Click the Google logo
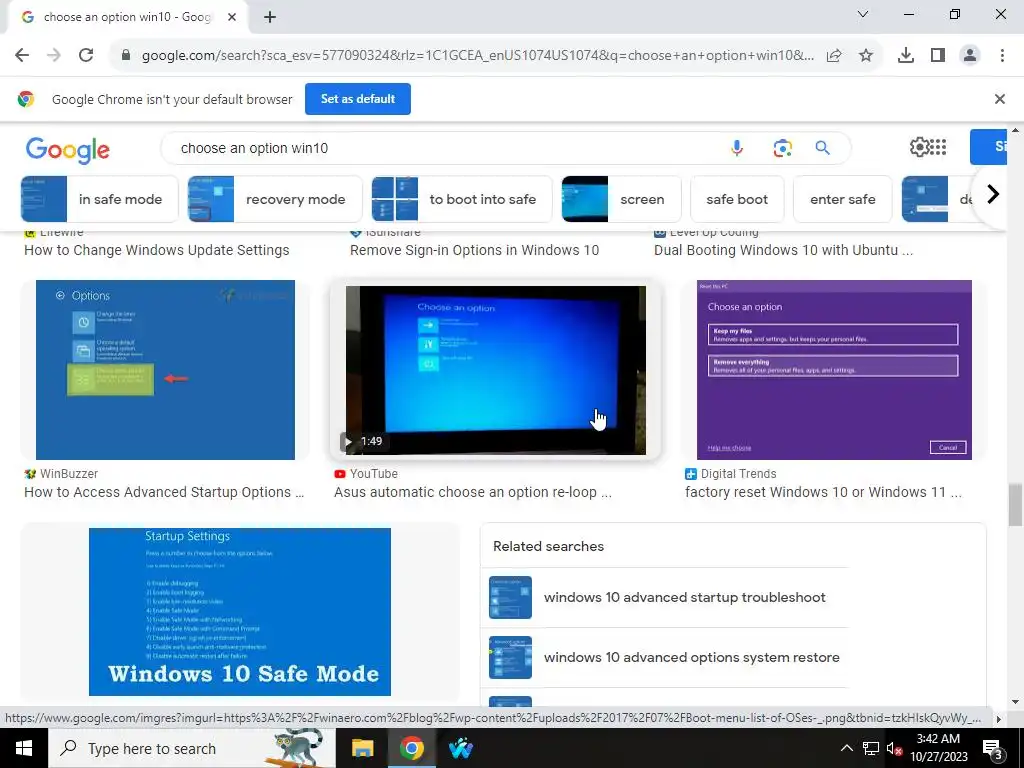This screenshot has height=768, width=1024. 67,150
